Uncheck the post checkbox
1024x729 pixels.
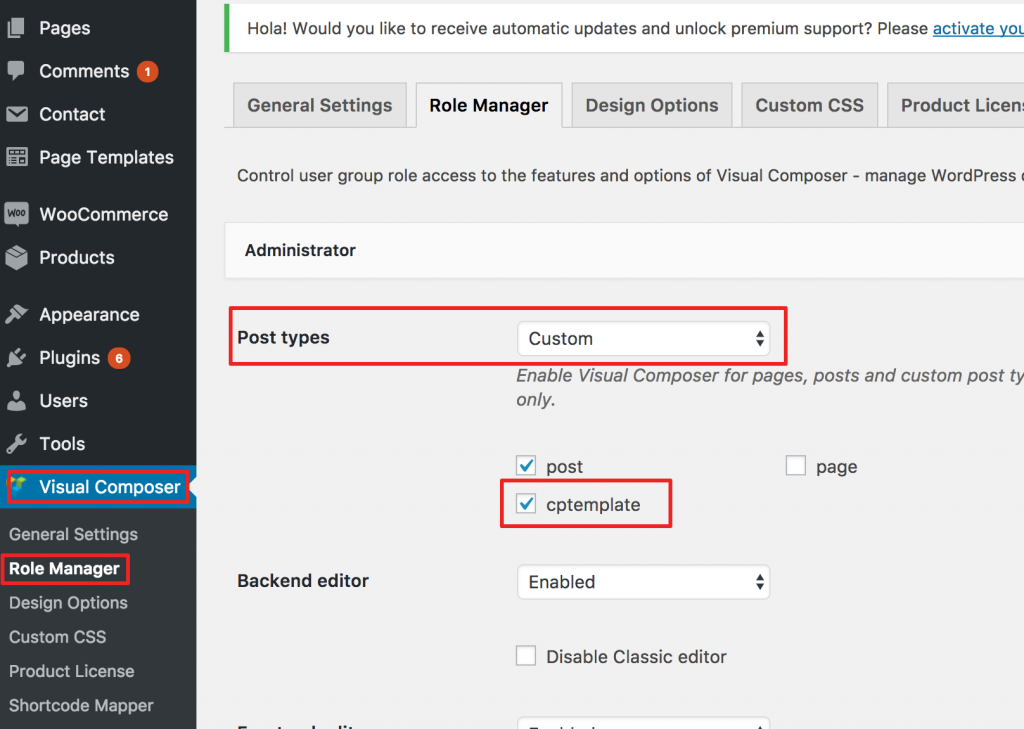click(526, 466)
